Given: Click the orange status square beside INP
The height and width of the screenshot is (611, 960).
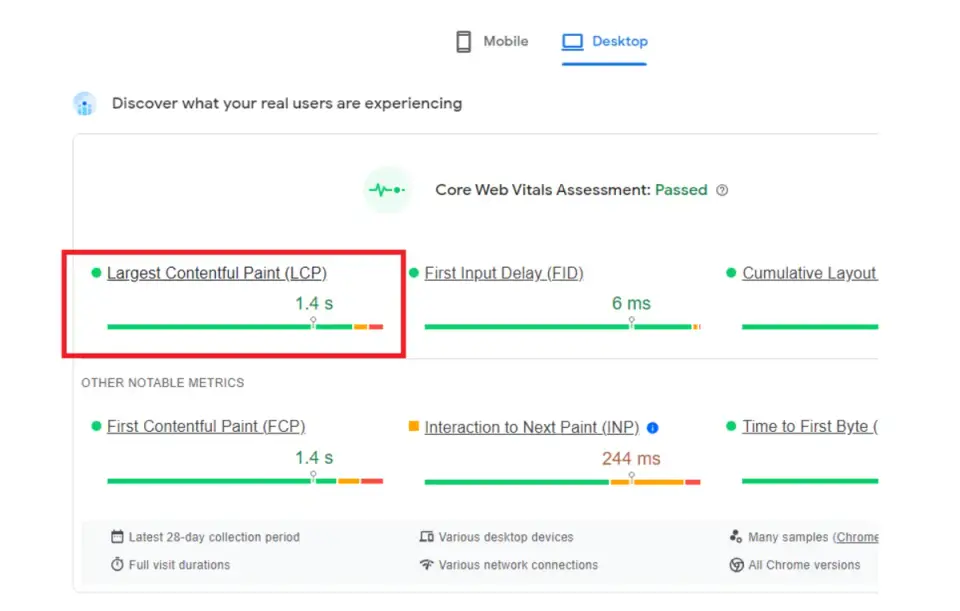Looking at the screenshot, I should (x=413, y=426).
